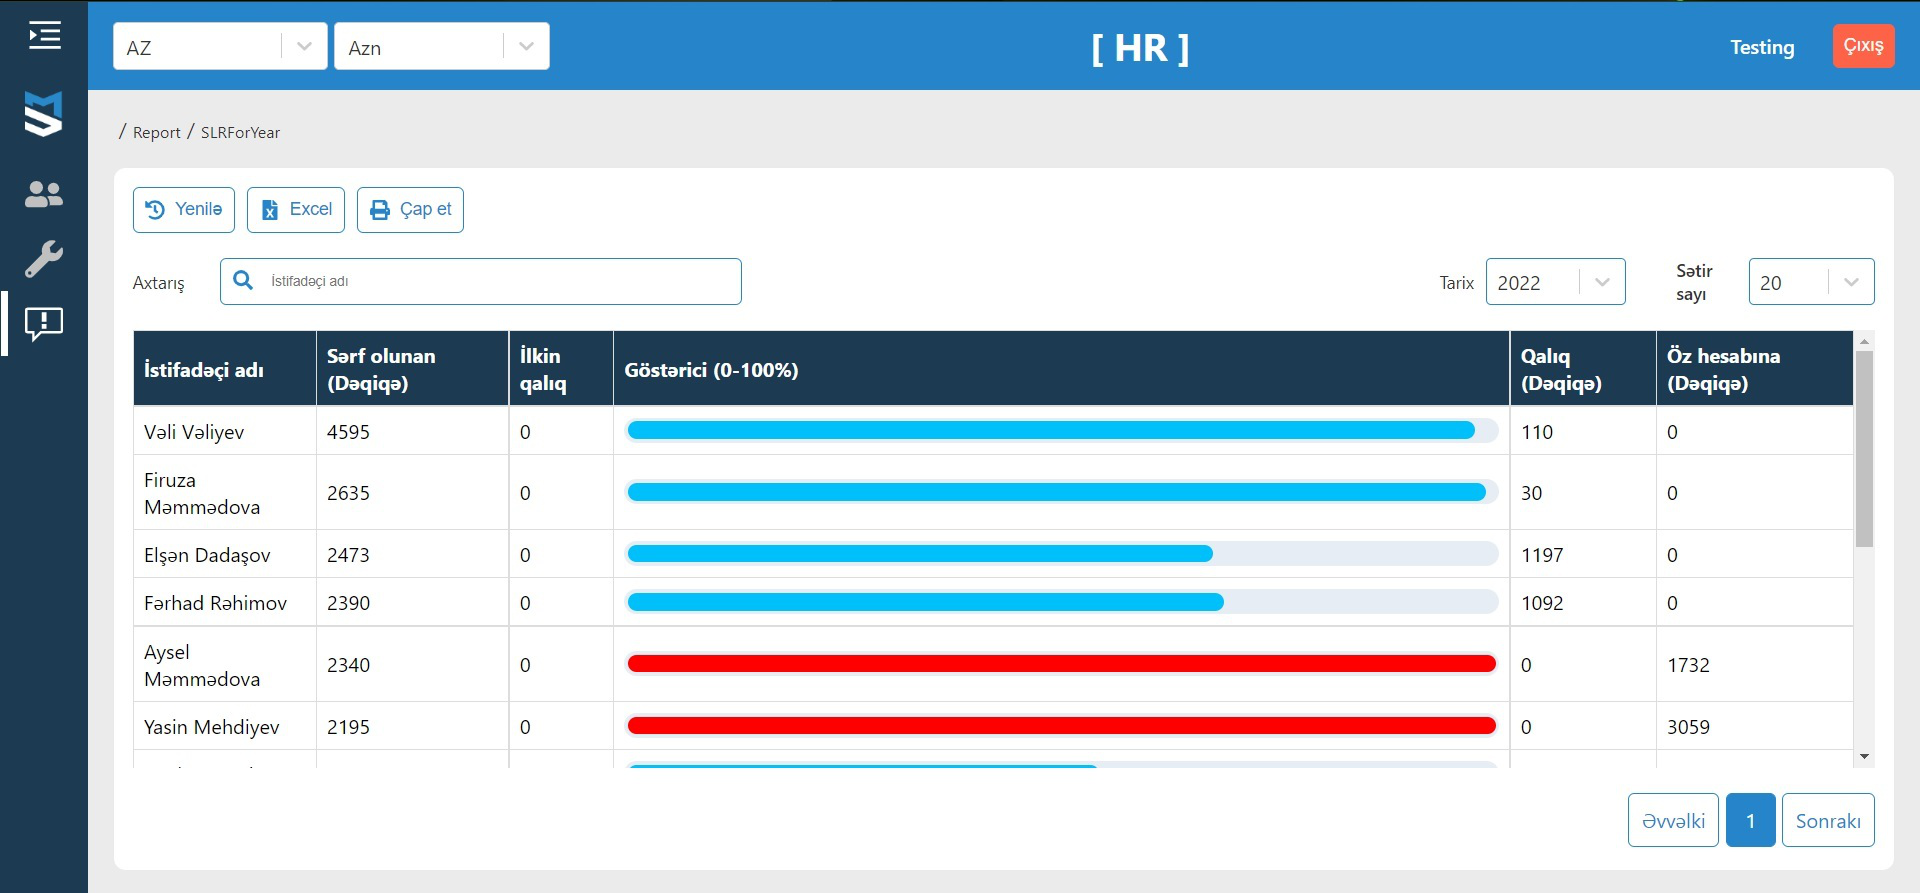This screenshot has height=893, width=1920.
Task: Go to next page with Sonrakı
Action: pos(1828,820)
